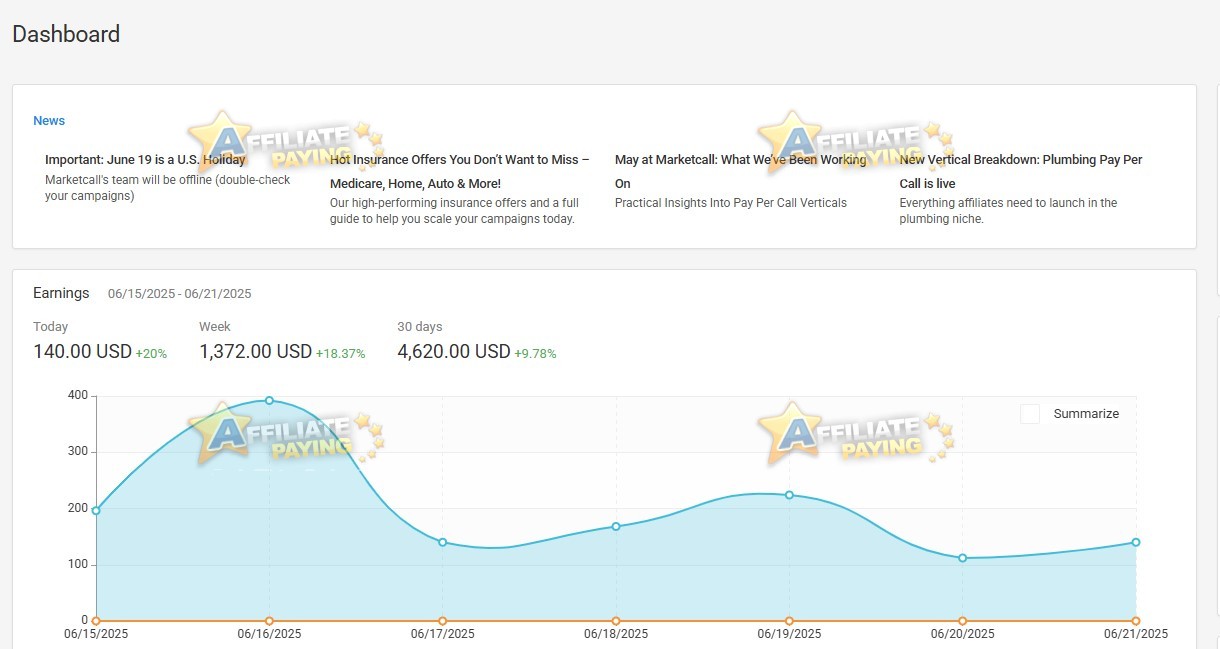Image resolution: width=1220 pixels, height=649 pixels.
Task: Click the Week earnings 1,372.00 USD figure
Action: (x=256, y=352)
